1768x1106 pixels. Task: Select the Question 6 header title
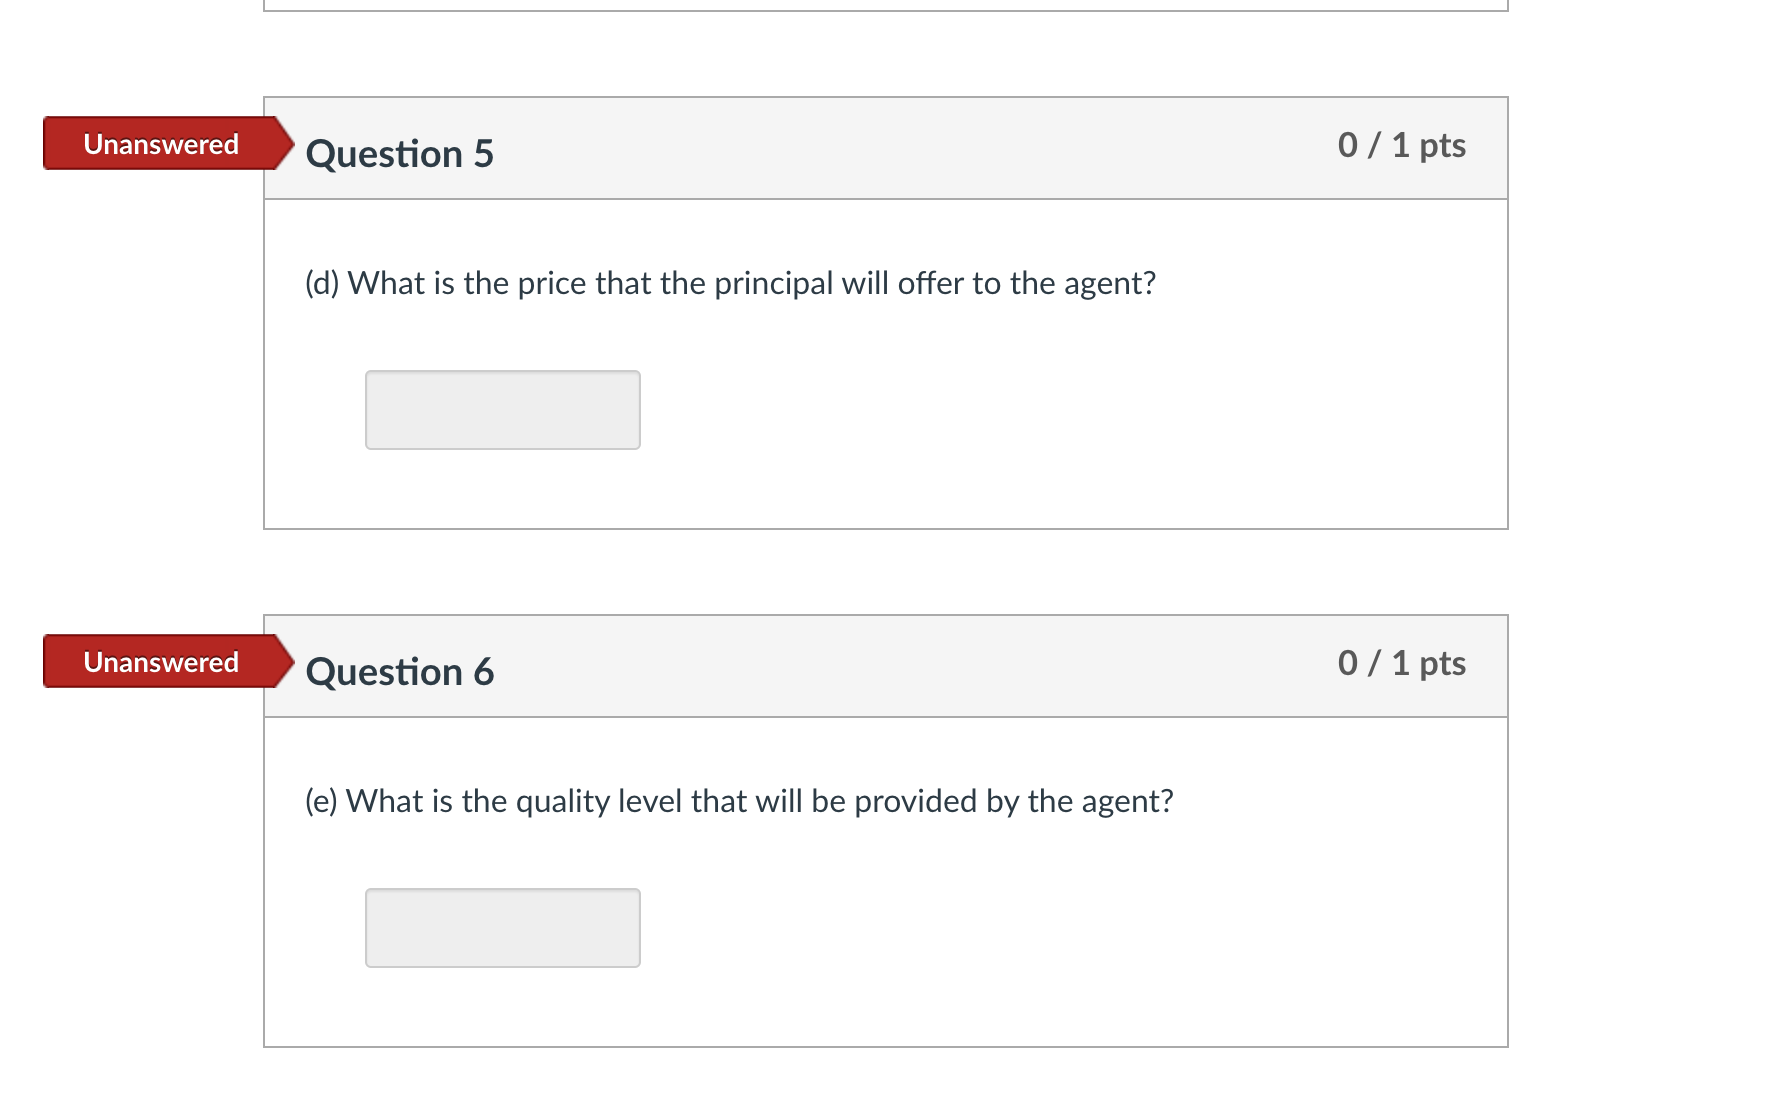click(x=399, y=670)
